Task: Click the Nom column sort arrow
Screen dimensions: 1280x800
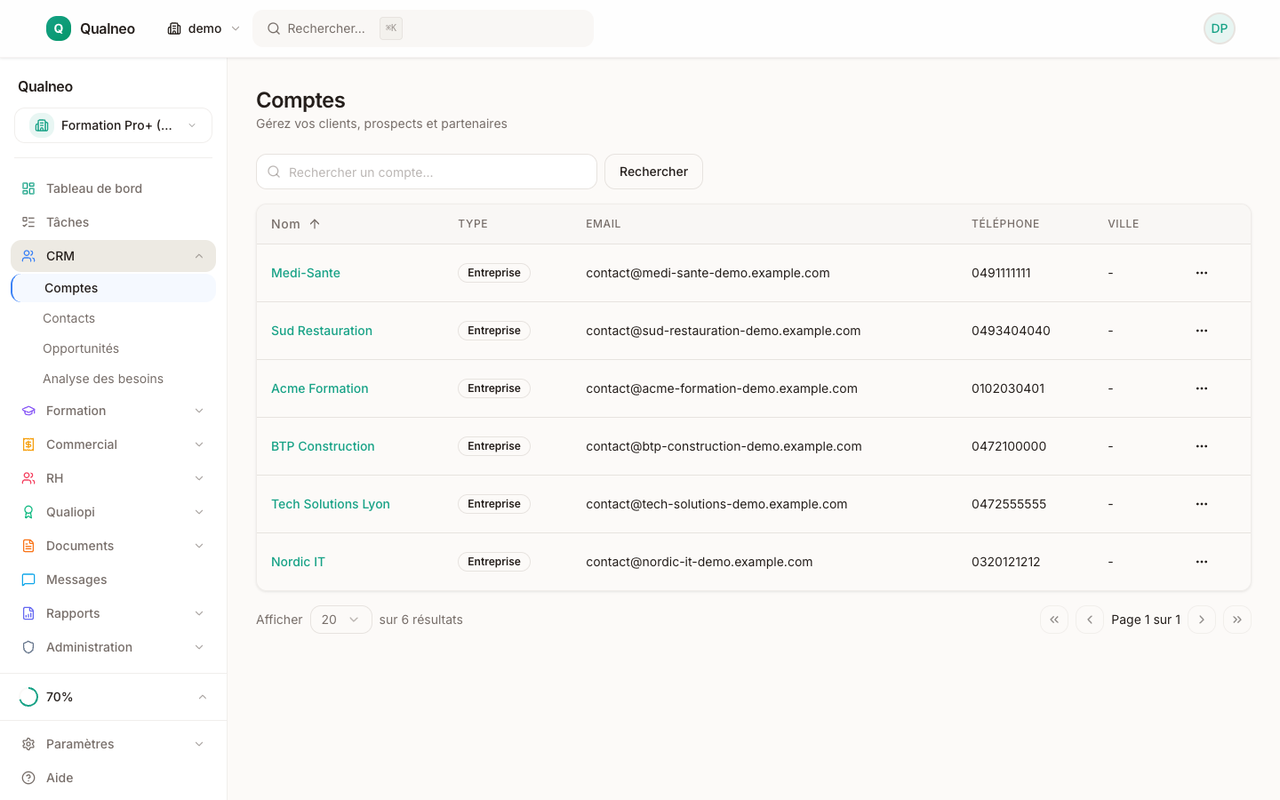Action: [x=315, y=224]
